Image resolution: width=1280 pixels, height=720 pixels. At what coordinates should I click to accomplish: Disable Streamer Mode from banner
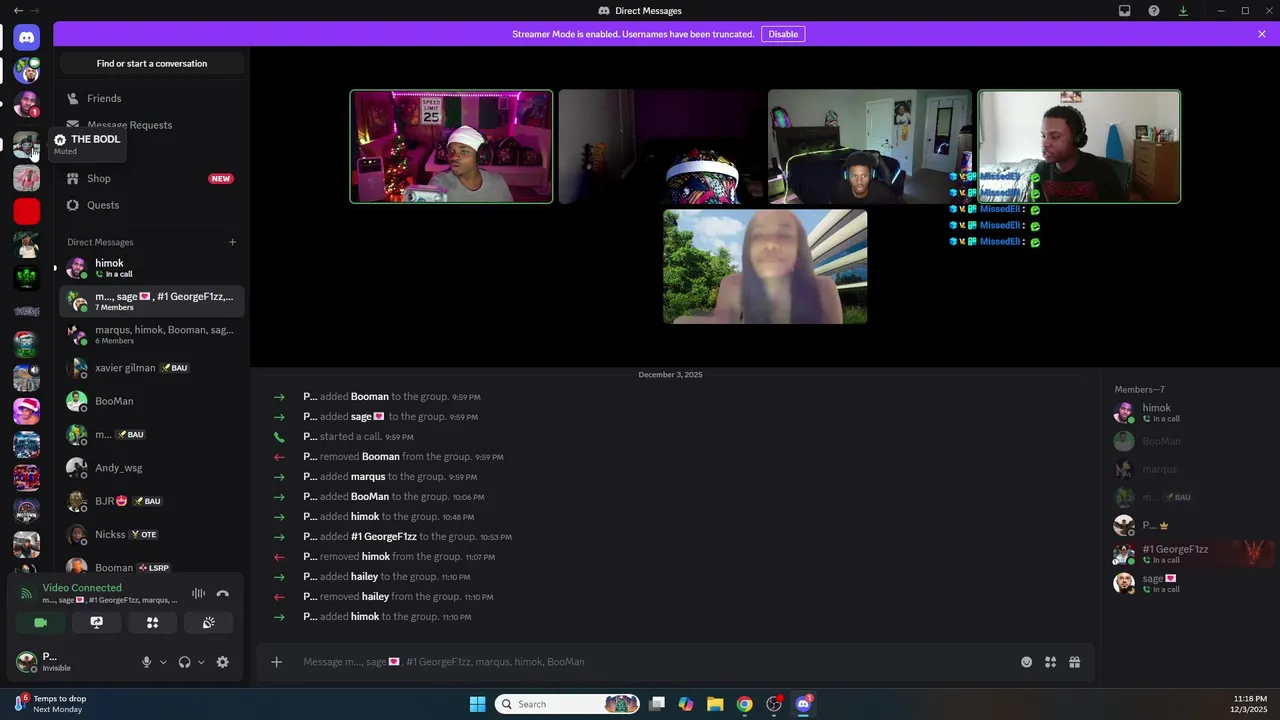coord(783,34)
